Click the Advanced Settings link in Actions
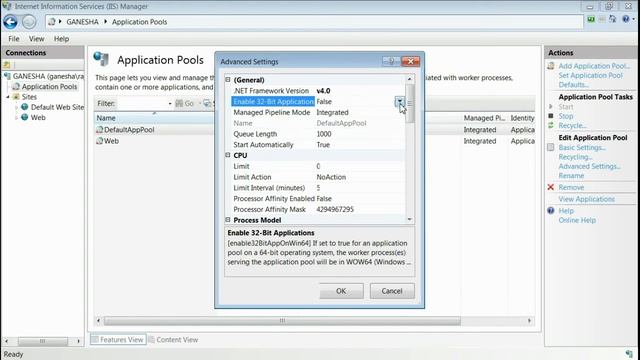The image size is (640, 360). (x=589, y=166)
